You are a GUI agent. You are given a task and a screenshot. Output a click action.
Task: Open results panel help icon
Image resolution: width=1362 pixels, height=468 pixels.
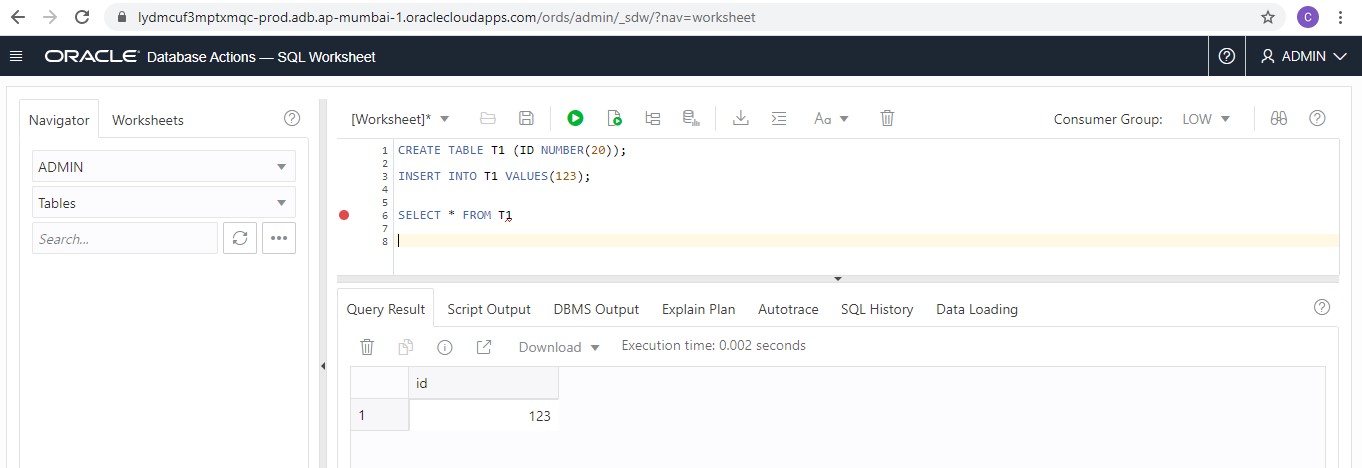[1321, 307]
